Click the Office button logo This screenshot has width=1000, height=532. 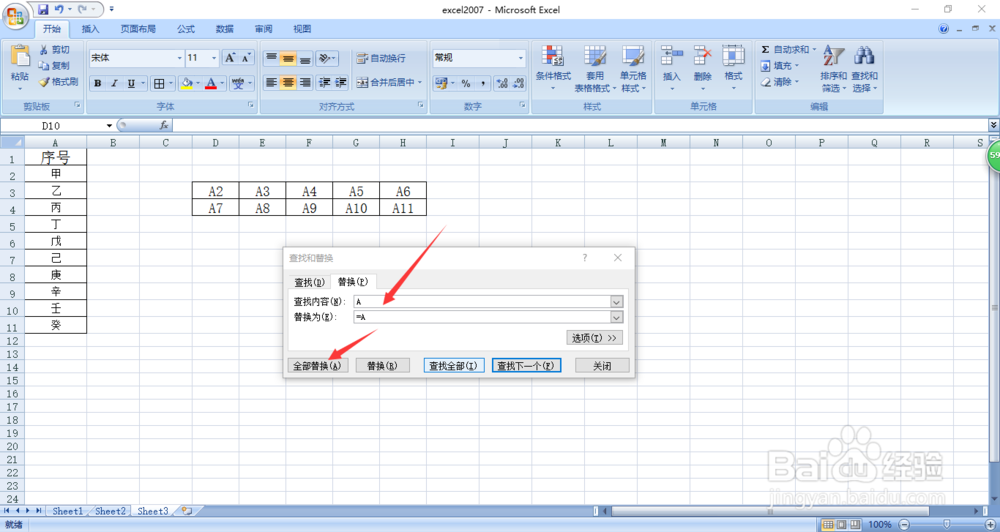coord(15,15)
